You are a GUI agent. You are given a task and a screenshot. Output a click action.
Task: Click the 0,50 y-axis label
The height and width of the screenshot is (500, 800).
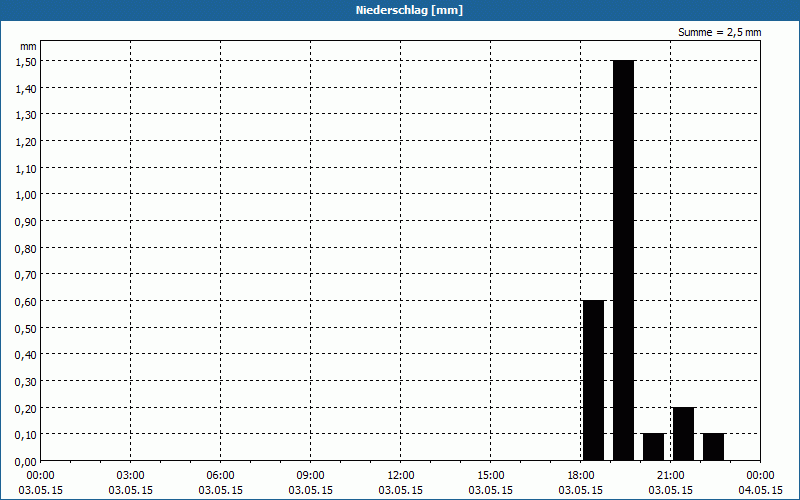coord(26,329)
